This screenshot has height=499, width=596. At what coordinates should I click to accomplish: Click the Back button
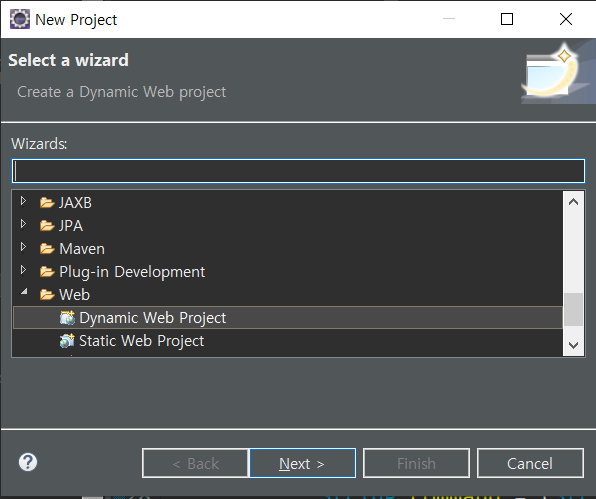(x=195, y=463)
